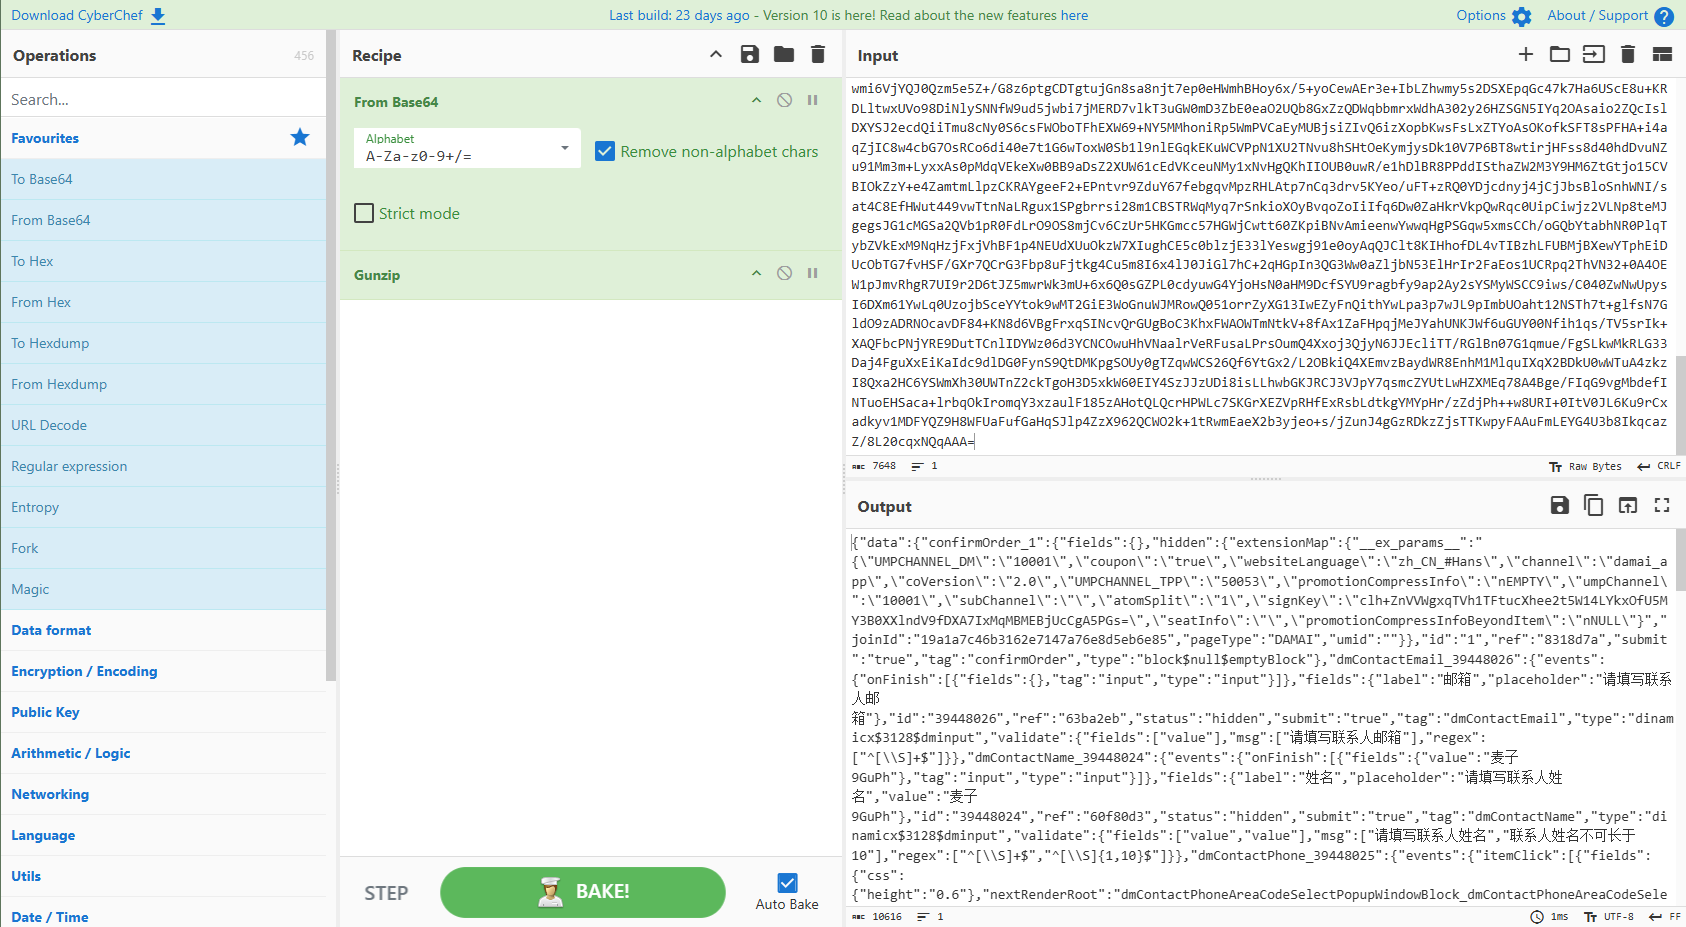Load a recipe via the folder icon
Screen dimensions: 1686x927
[784, 55]
